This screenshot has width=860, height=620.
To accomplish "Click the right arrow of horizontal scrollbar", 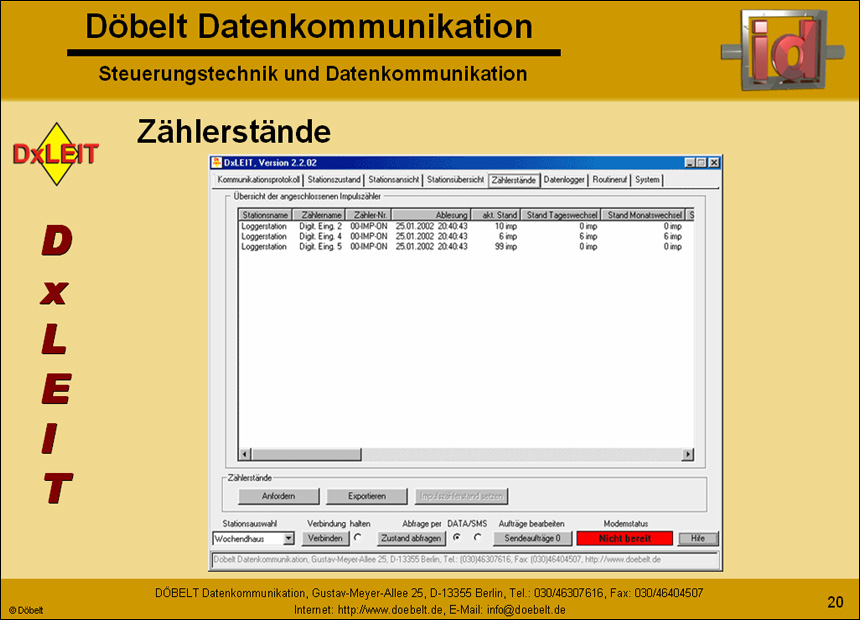I will [687, 454].
